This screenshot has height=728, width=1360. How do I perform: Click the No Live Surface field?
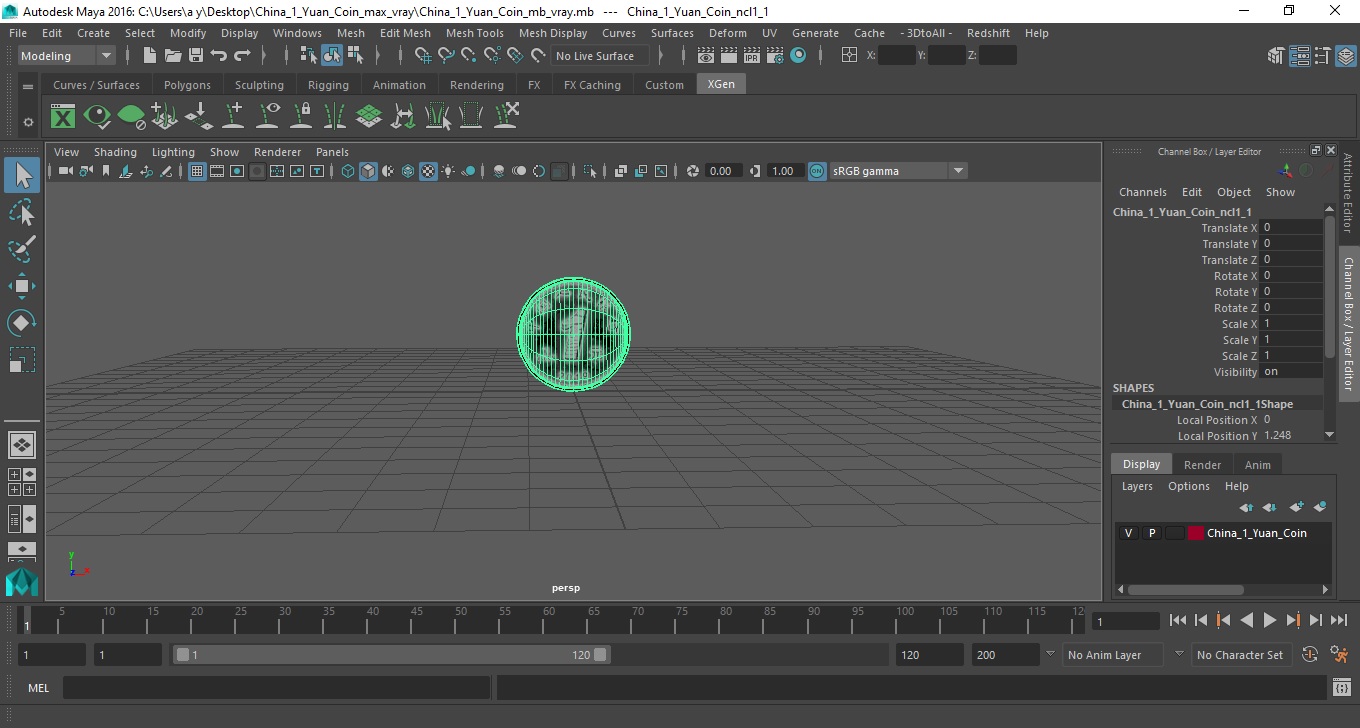point(600,56)
